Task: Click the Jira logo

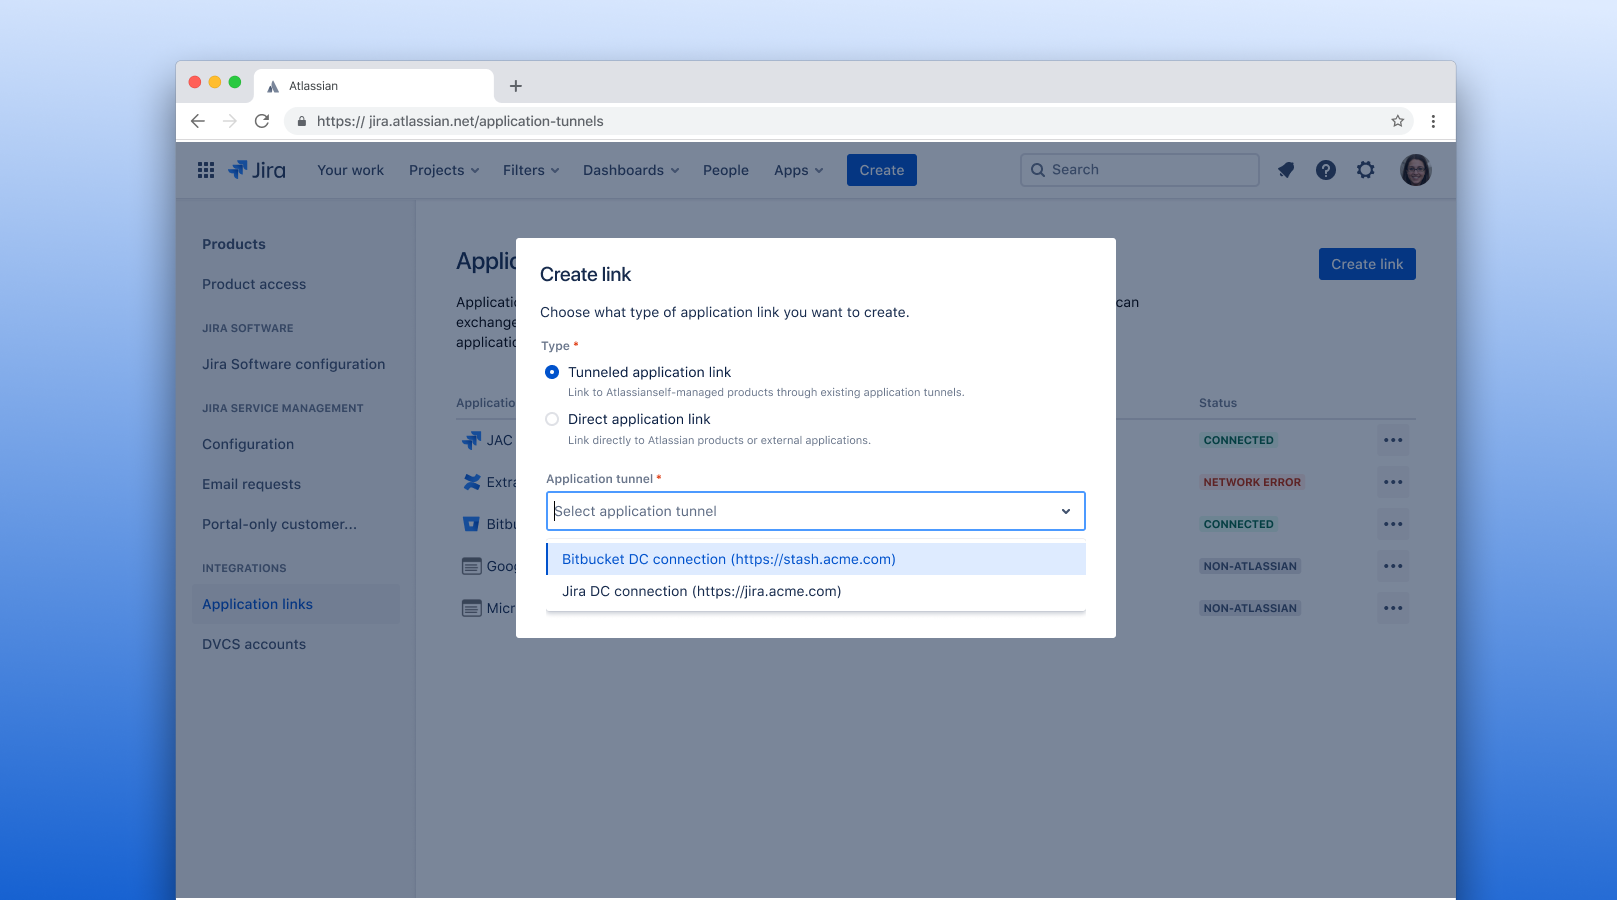Action: point(257,170)
